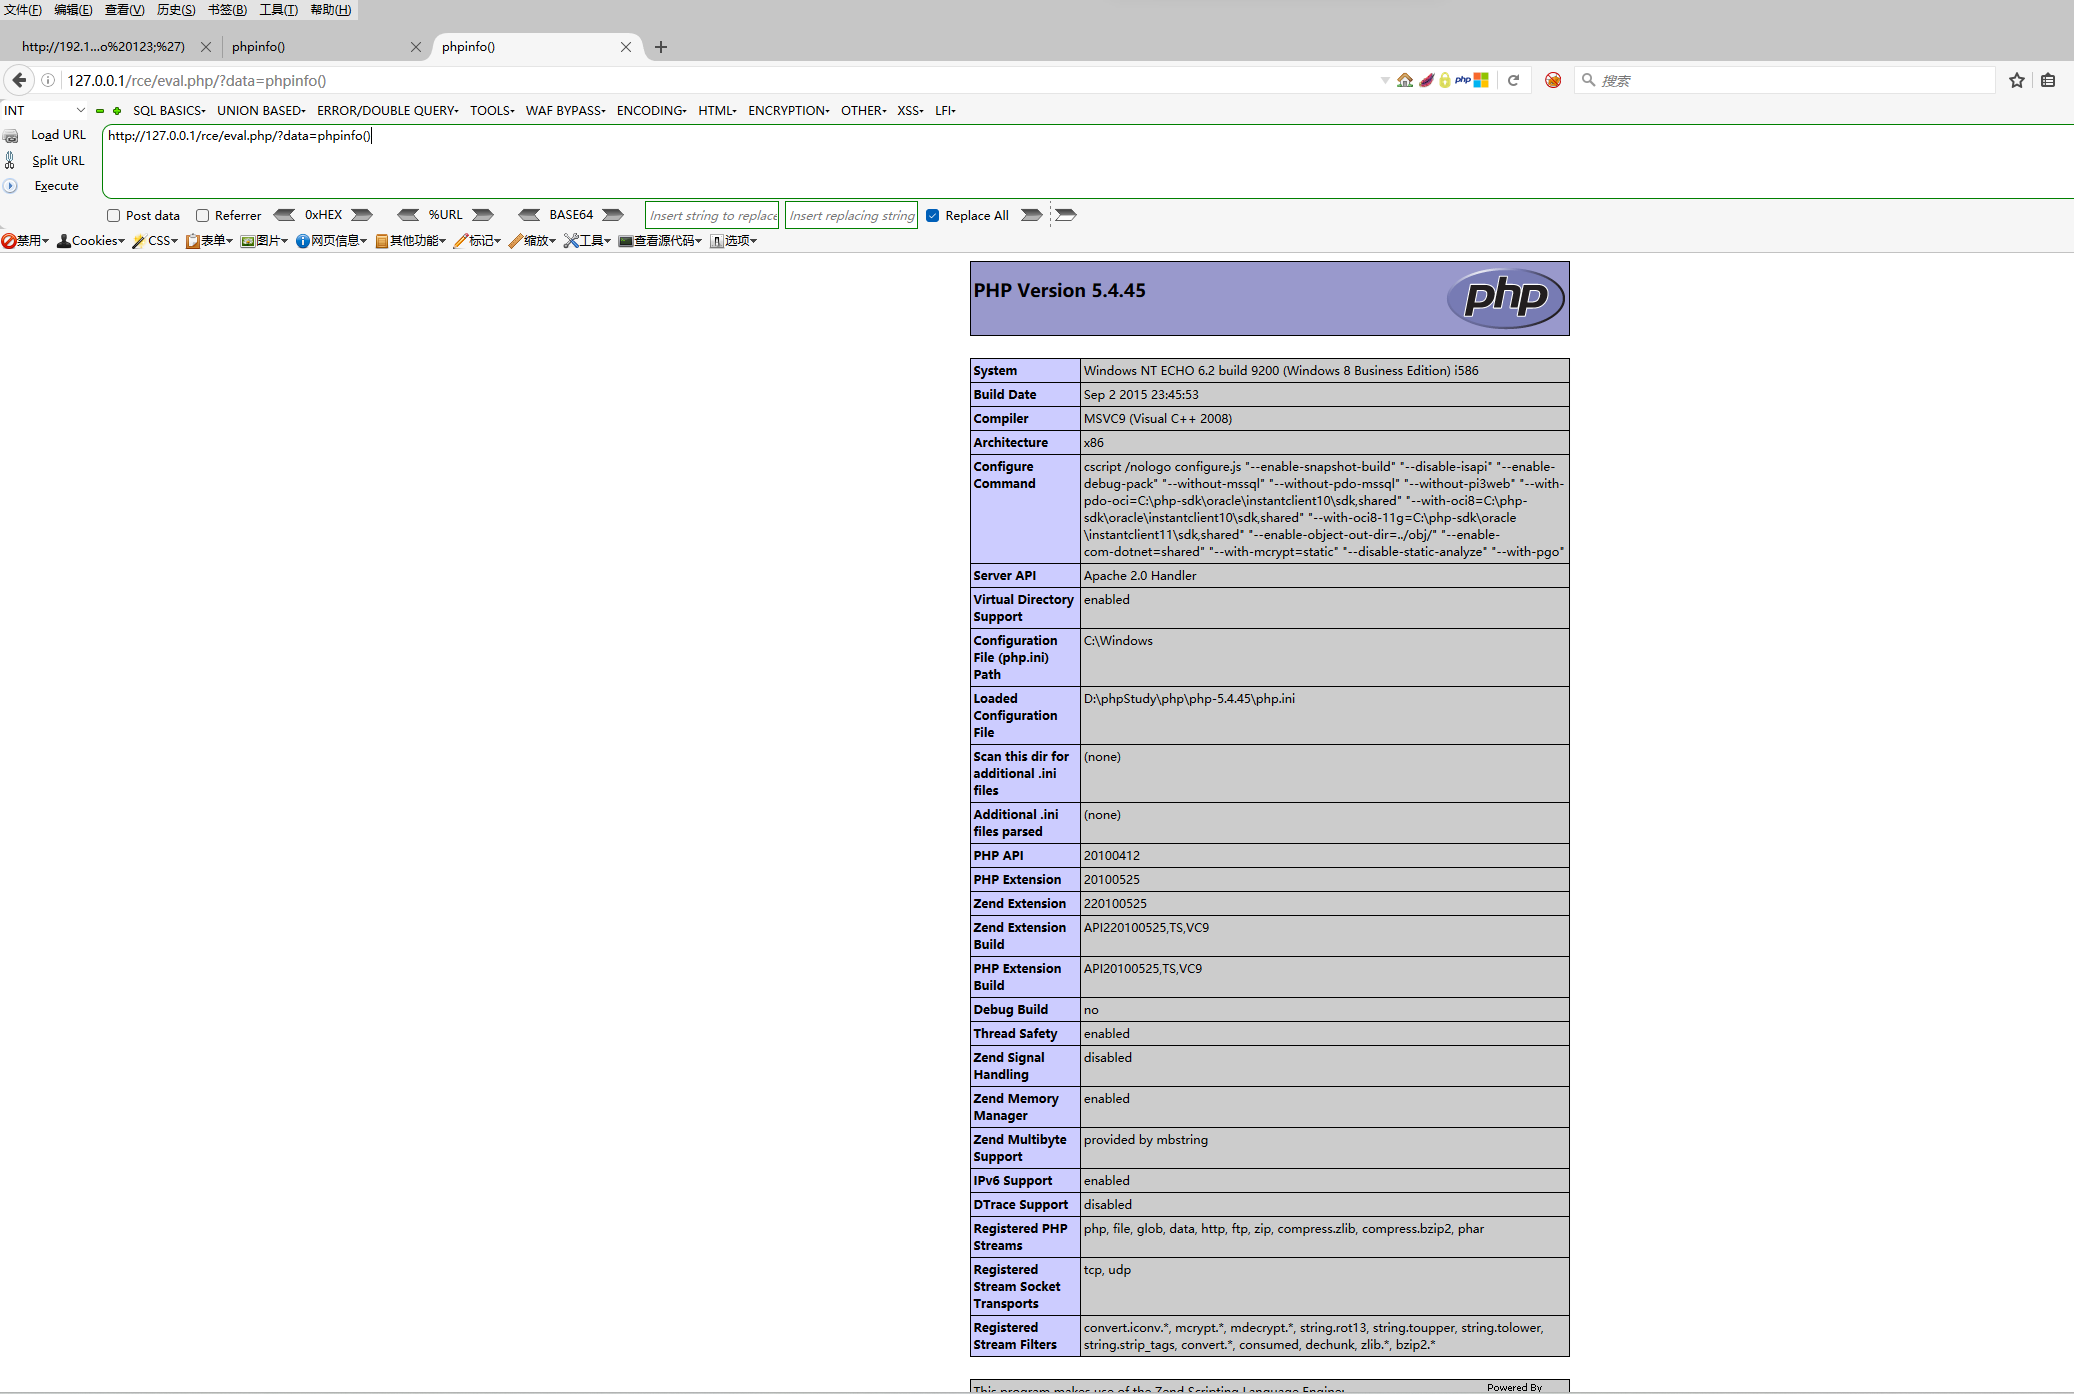This screenshot has height=1394, width=2074.
Task: Click the Apache feather icon in address bar
Action: pos(1427,80)
